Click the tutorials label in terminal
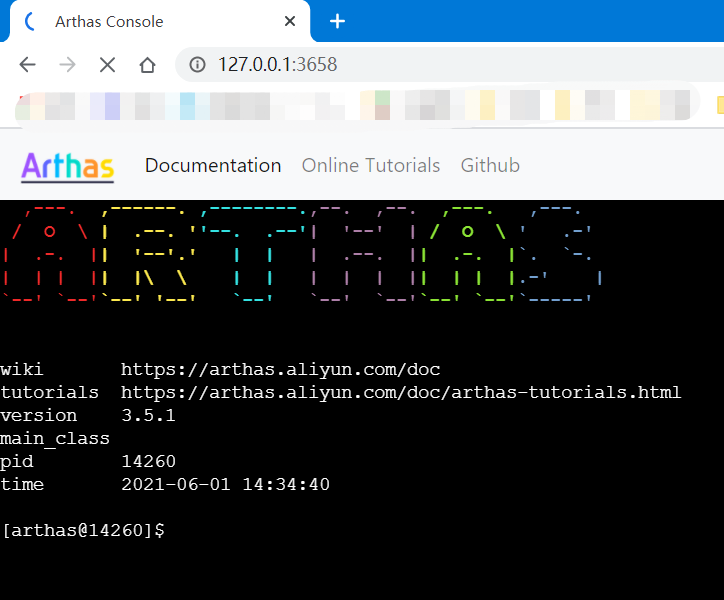This screenshot has width=724, height=600. 49,393
